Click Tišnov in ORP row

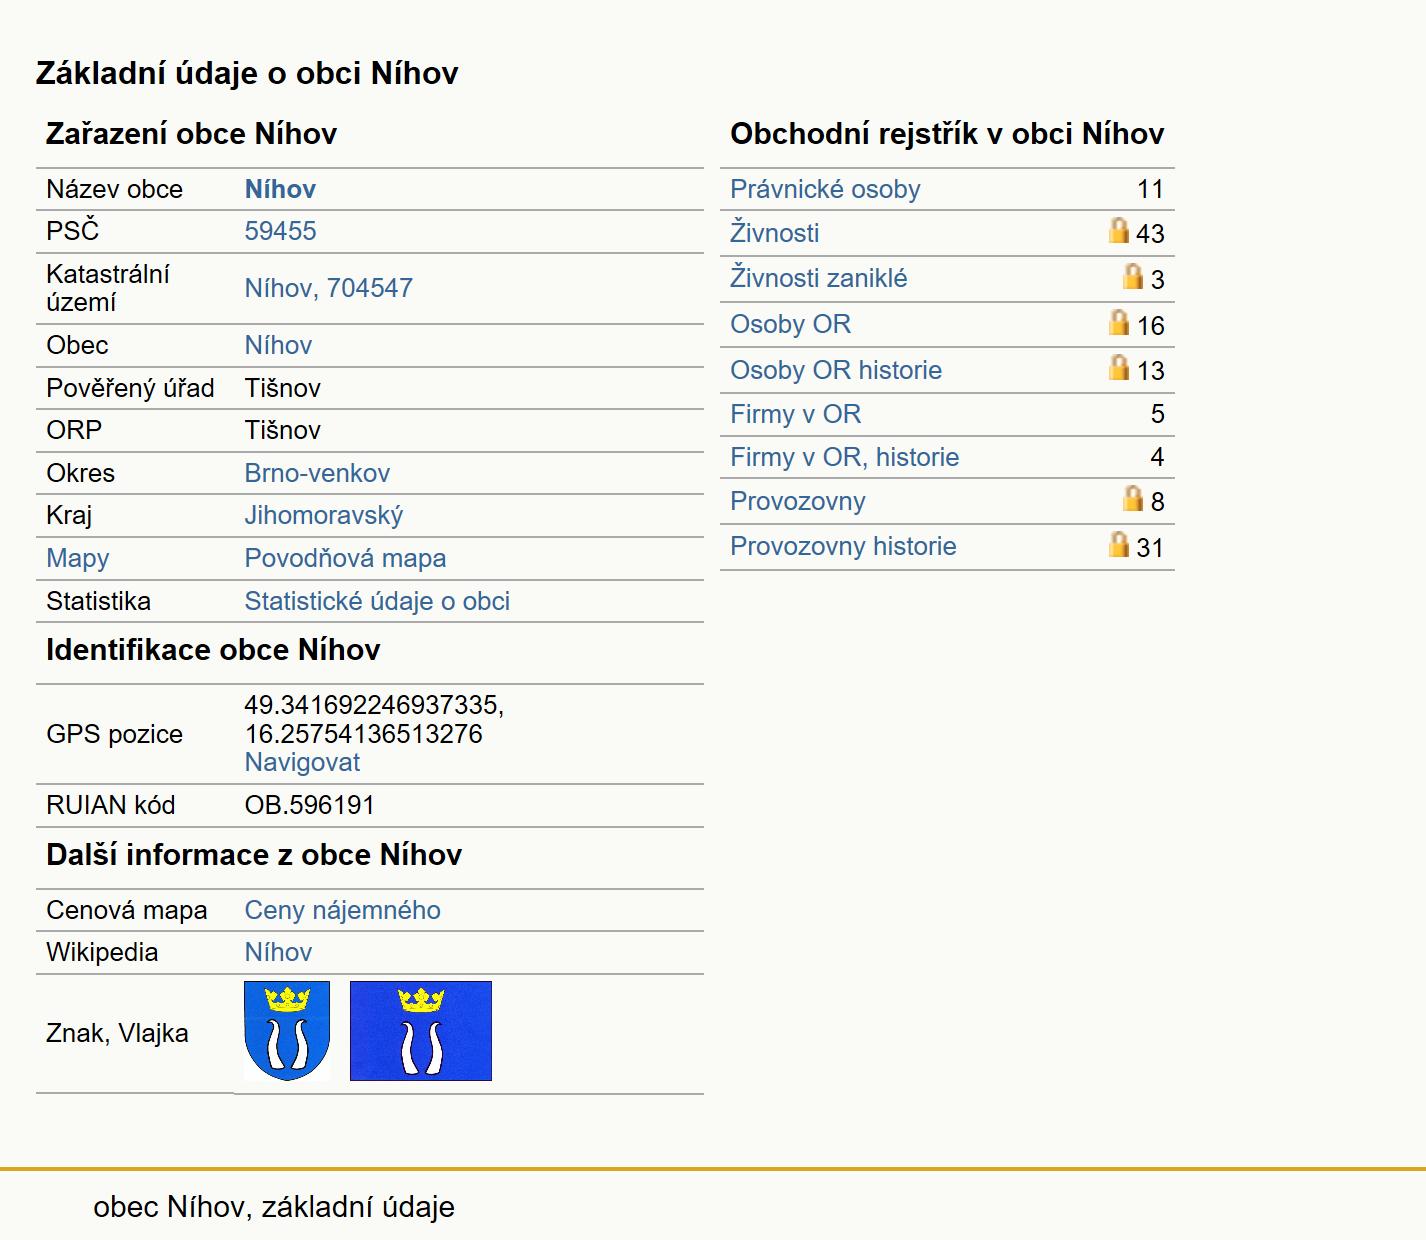click(x=282, y=430)
